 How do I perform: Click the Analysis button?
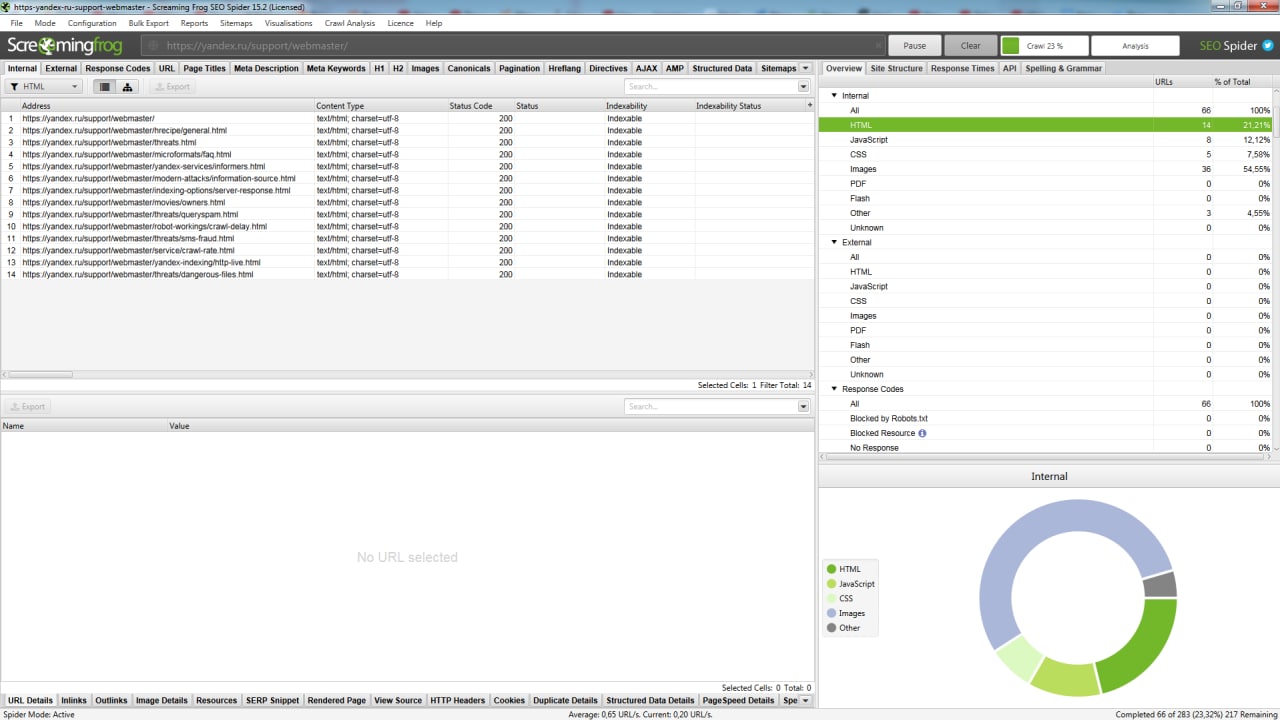1136,46
